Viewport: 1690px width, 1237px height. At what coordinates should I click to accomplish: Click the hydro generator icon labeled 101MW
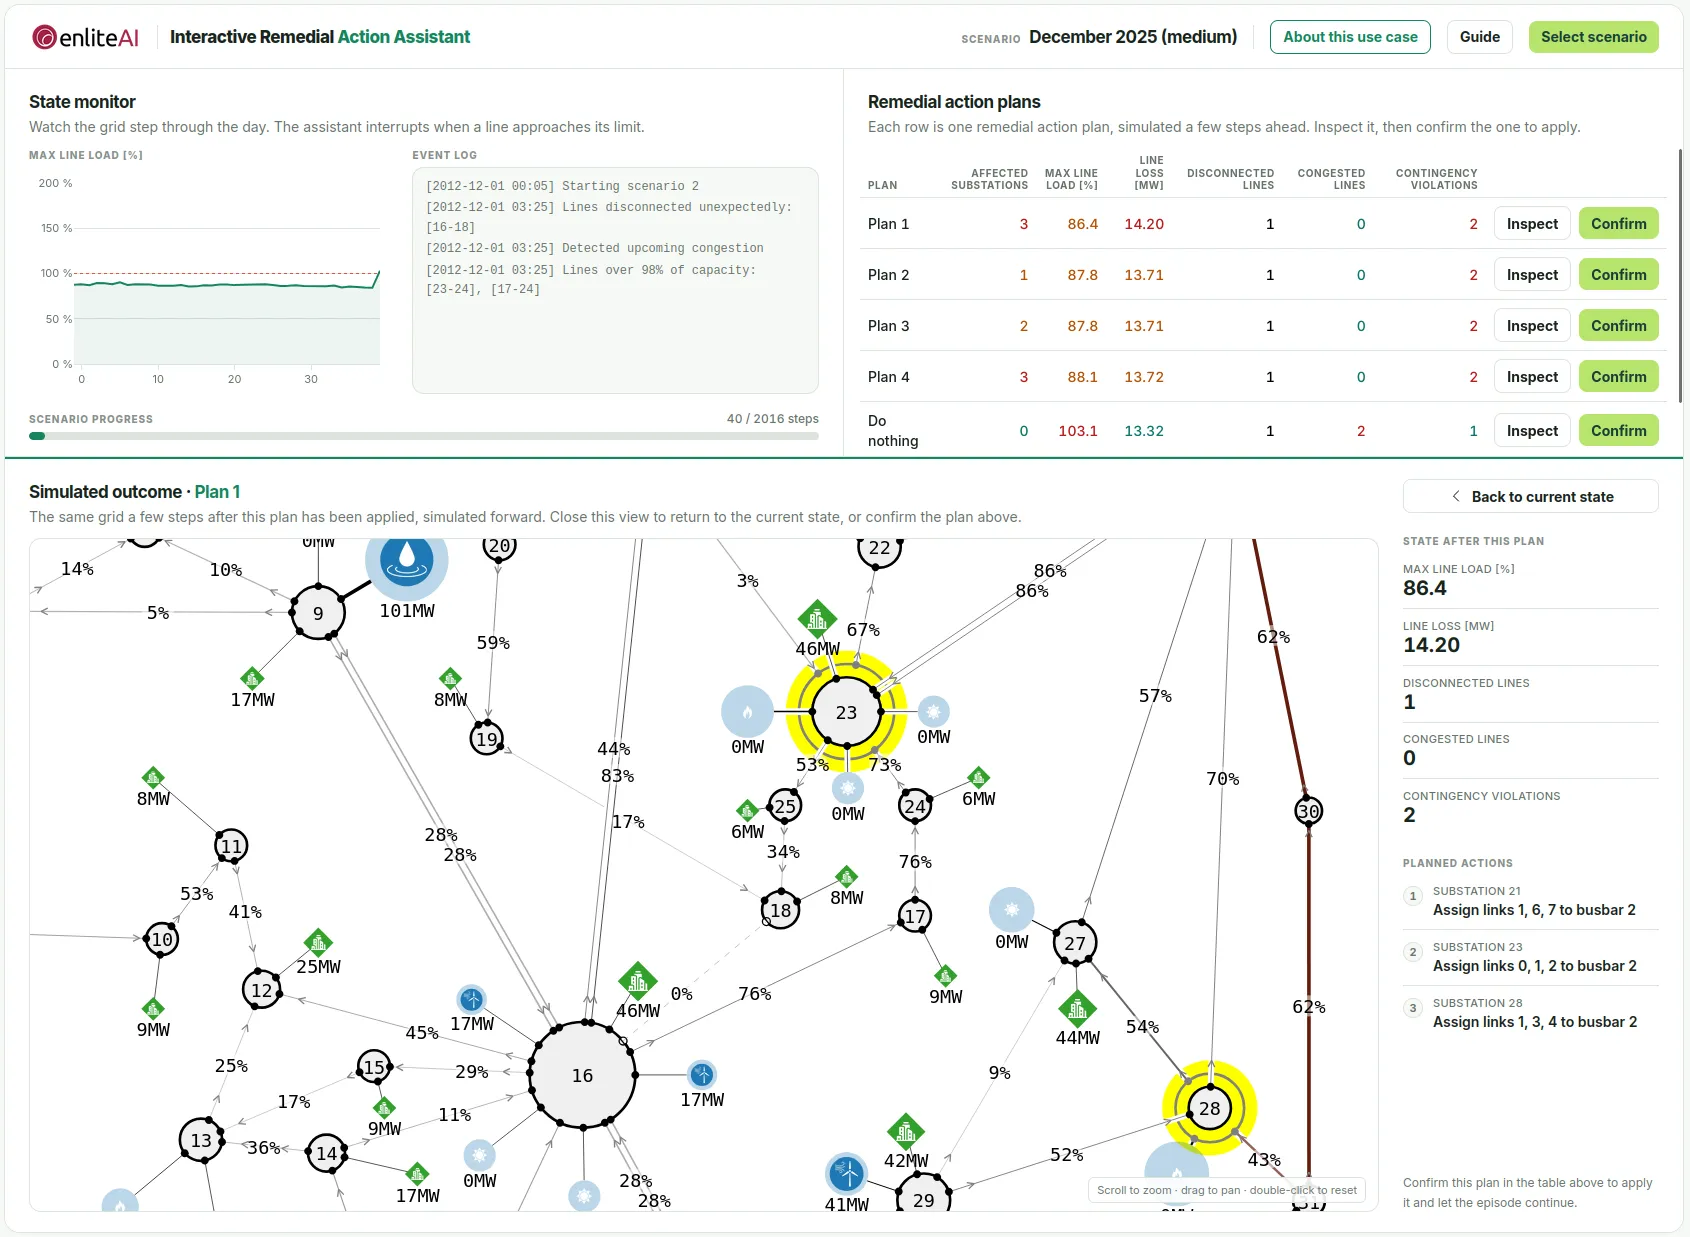[406, 560]
